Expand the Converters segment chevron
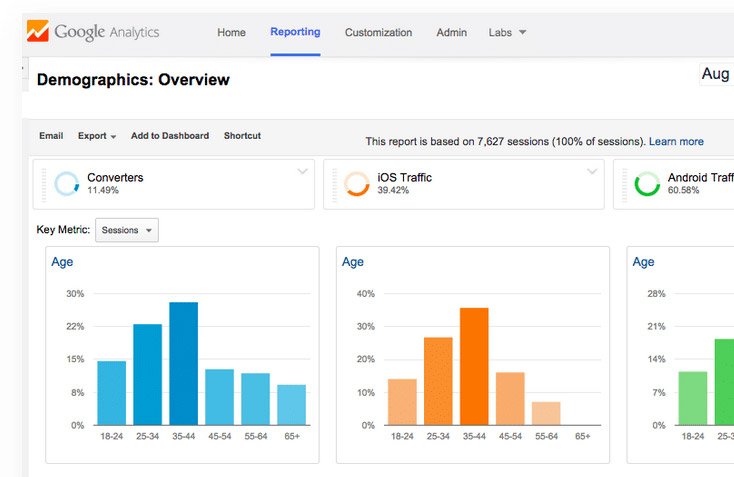 302,171
